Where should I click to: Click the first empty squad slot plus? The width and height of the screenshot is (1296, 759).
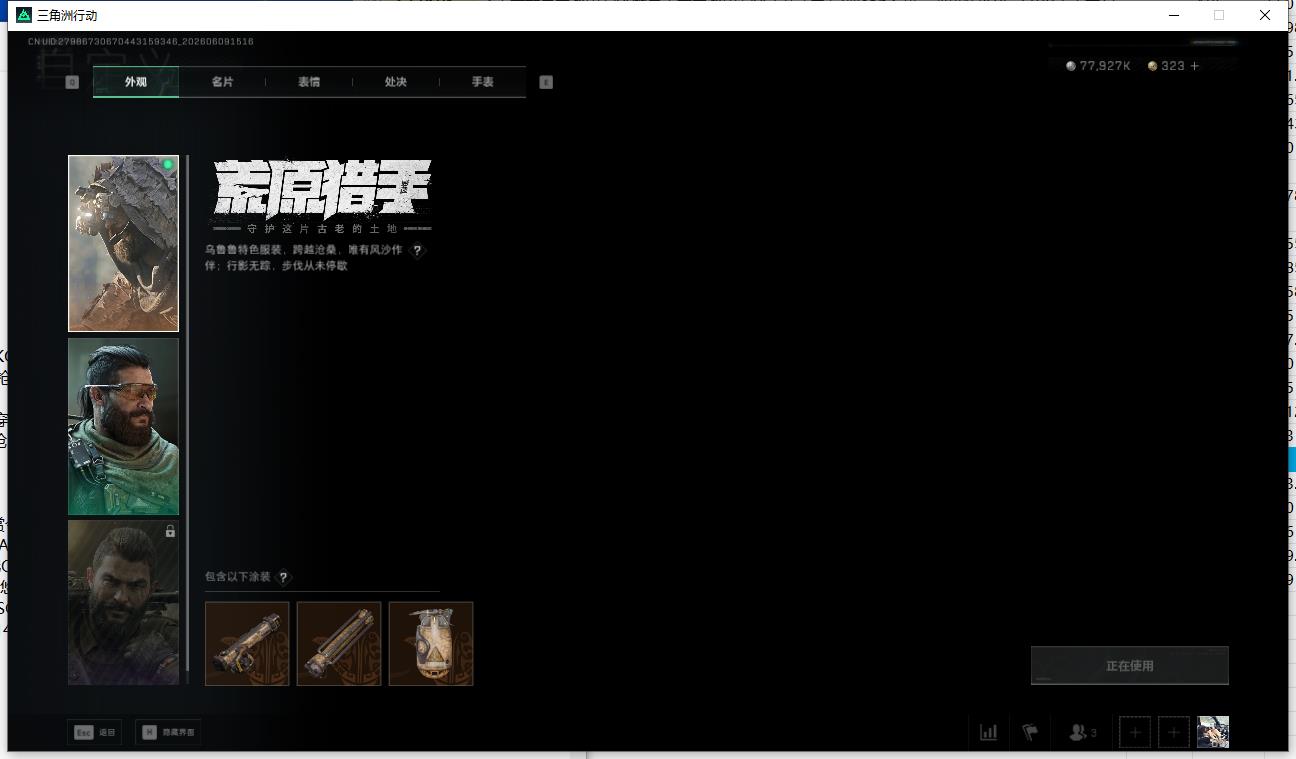click(1135, 732)
